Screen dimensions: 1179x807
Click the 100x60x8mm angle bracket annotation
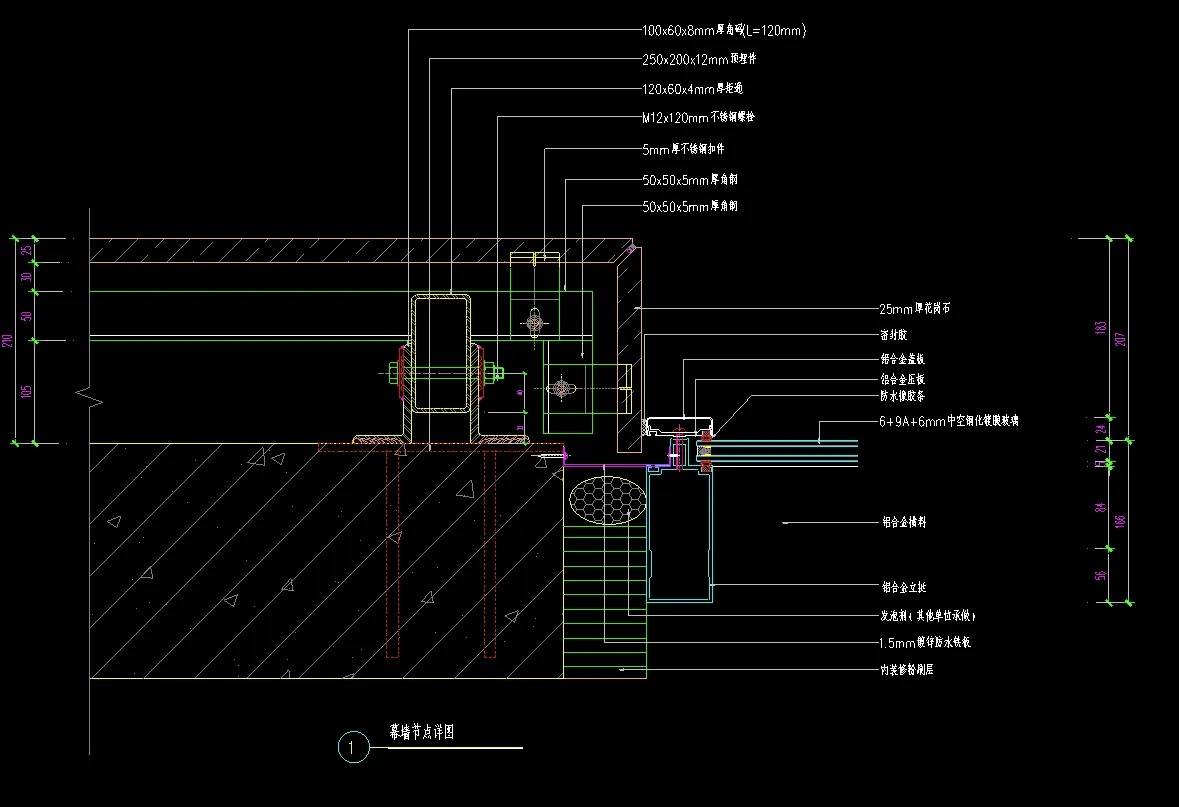coord(723,31)
